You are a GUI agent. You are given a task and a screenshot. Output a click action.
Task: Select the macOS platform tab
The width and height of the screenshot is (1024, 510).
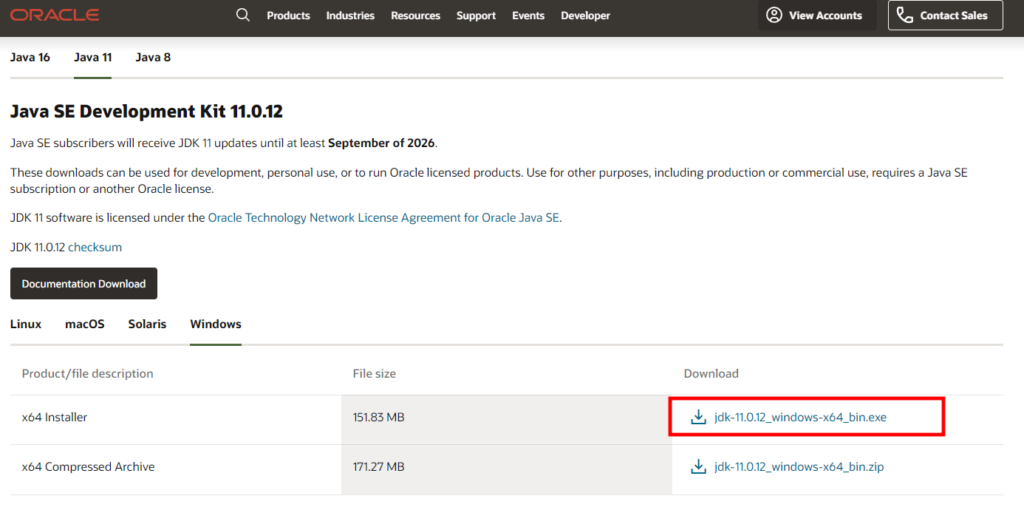(x=85, y=324)
